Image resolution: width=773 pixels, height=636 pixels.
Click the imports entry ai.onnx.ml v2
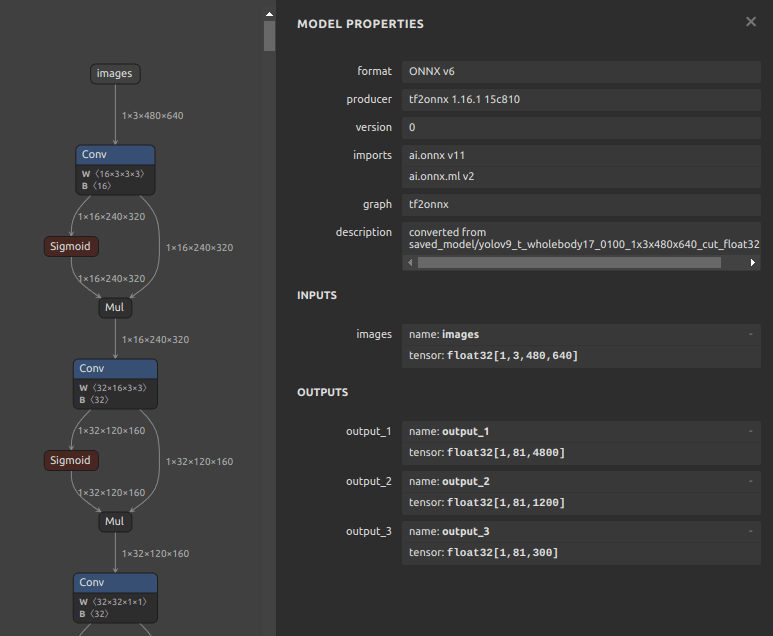pos(581,177)
